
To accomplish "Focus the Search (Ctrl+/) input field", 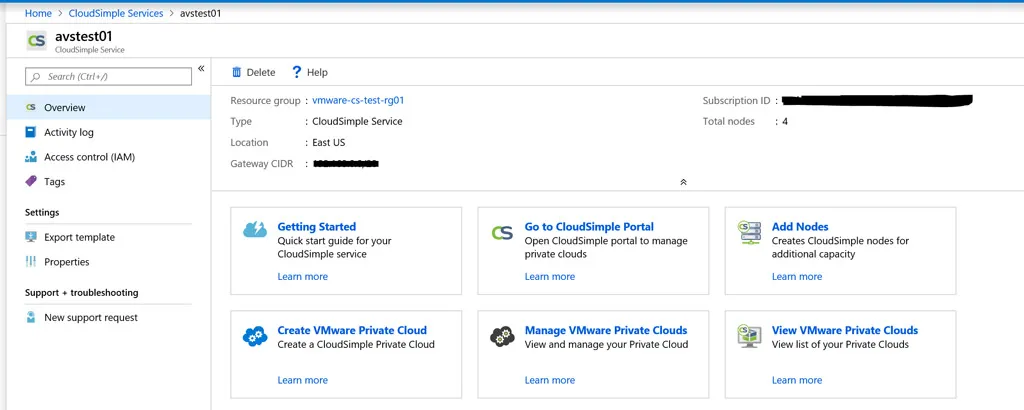I will pyautogui.click(x=108, y=76).
